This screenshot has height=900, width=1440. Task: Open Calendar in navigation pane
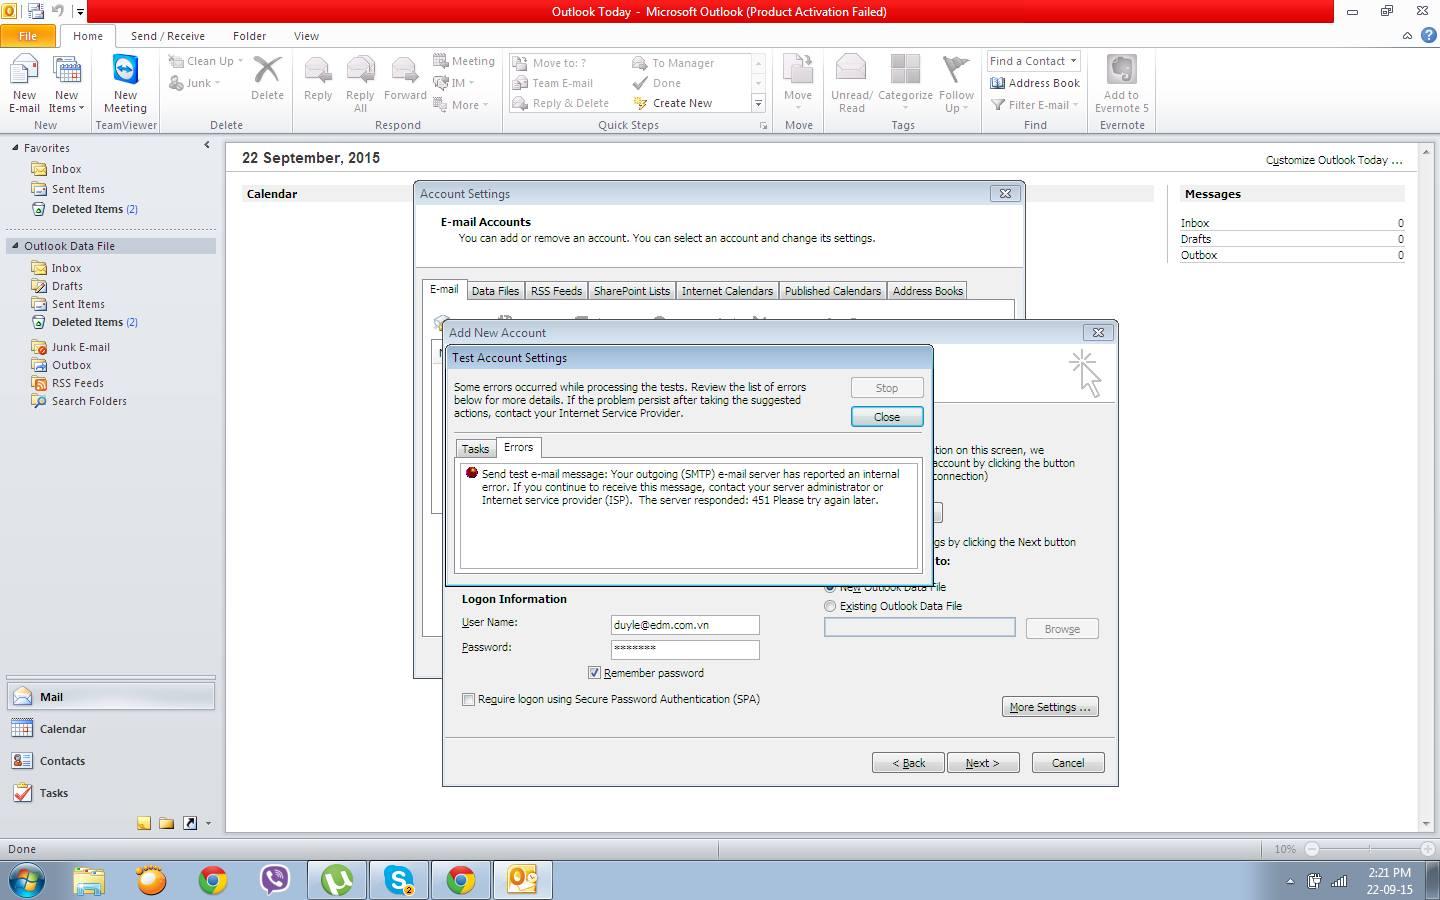[x=110, y=729]
